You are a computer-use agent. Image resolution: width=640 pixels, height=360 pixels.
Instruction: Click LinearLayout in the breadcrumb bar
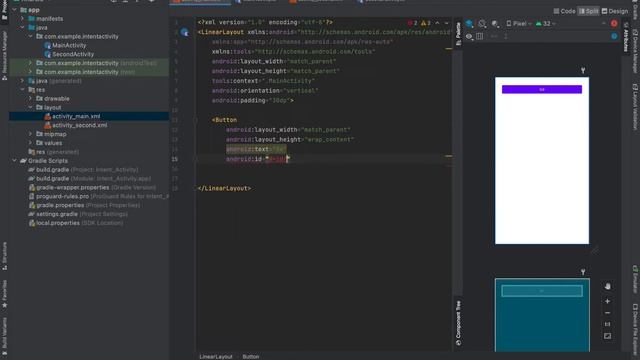(x=216, y=356)
